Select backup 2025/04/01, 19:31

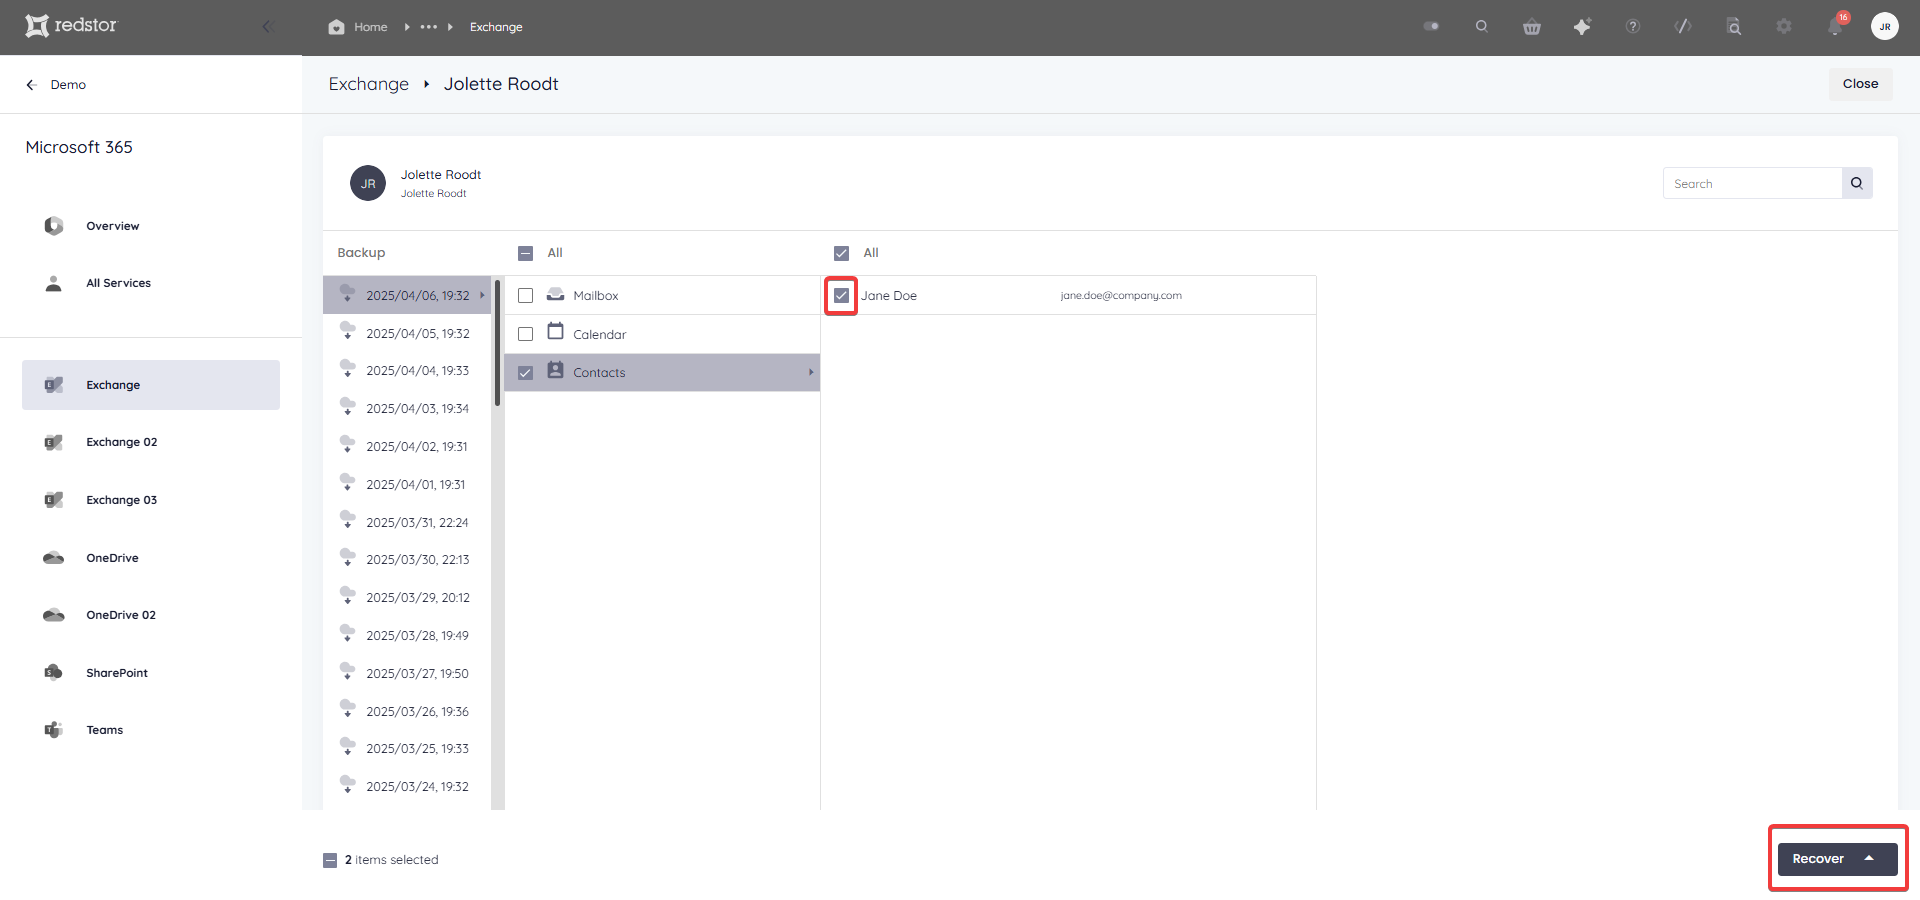(408, 485)
